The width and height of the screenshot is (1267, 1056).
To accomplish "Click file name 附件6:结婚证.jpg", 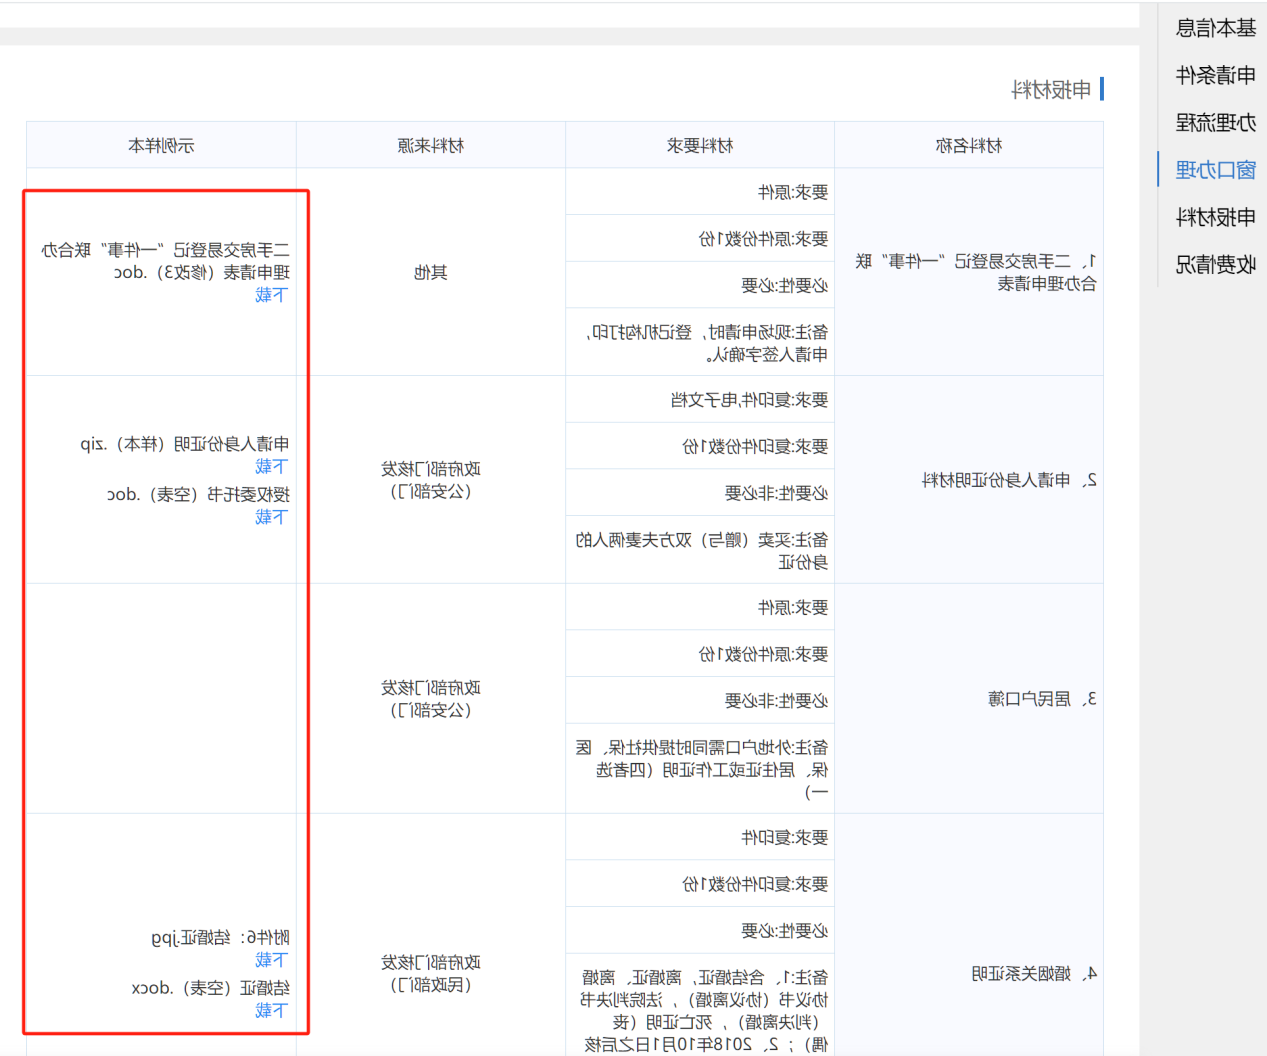I will coord(220,937).
